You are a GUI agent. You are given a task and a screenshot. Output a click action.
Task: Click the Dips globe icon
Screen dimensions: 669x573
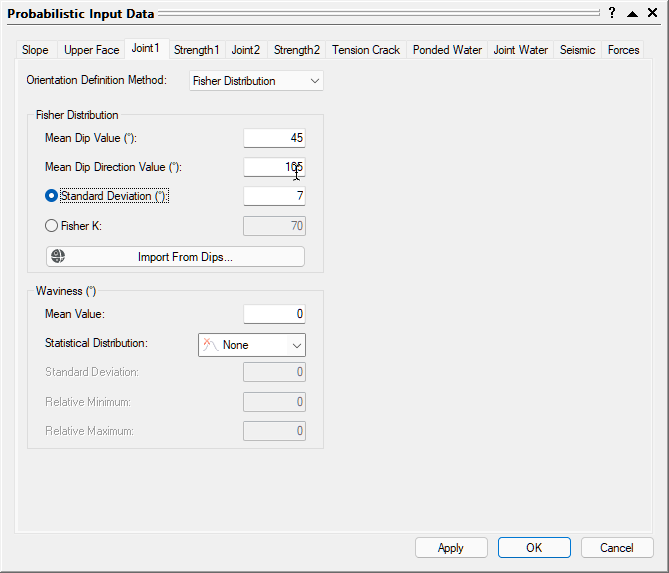[x=58, y=256]
